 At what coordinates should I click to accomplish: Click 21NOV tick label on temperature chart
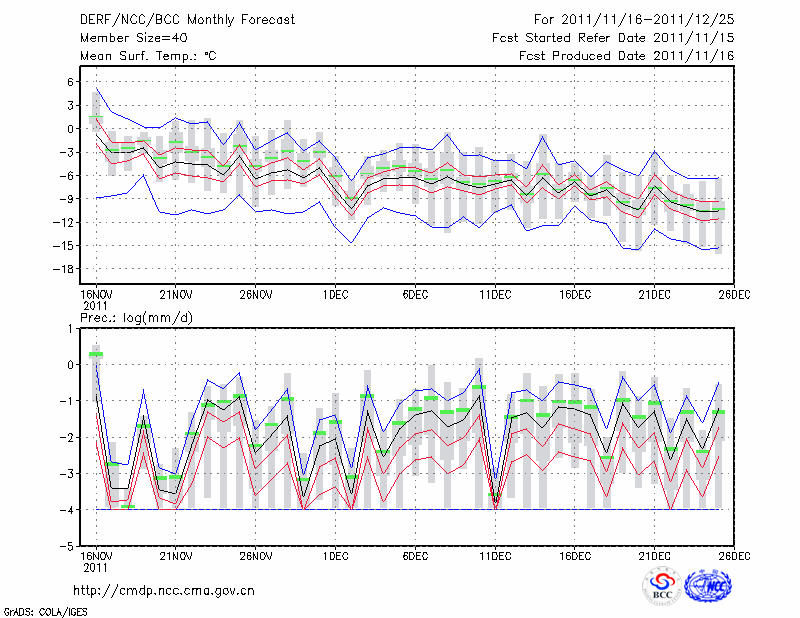pyautogui.click(x=175, y=294)
